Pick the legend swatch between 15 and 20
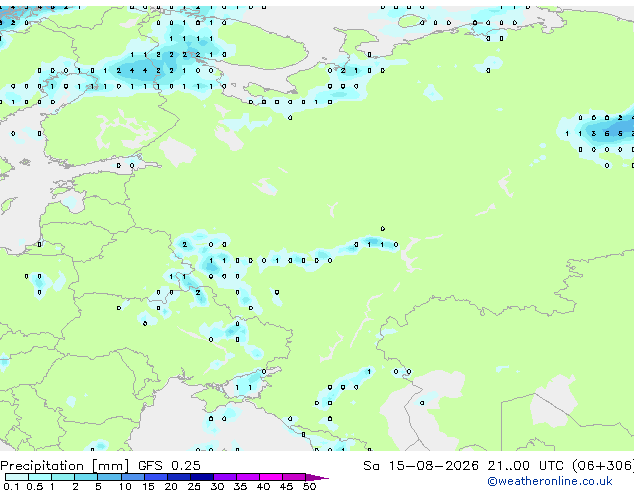Screen dimensions: 634x490 pos(156,477)
